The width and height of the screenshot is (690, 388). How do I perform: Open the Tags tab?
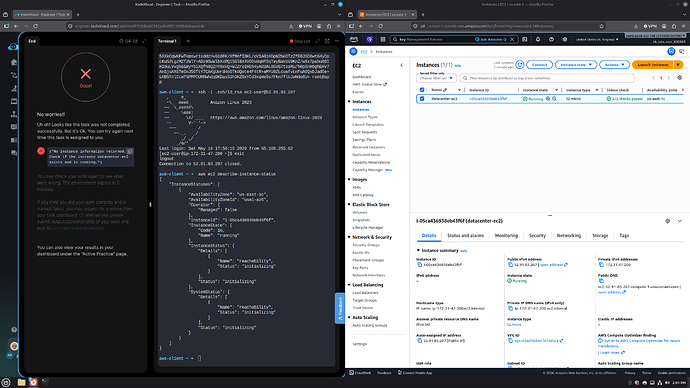[x=624, y=236]
